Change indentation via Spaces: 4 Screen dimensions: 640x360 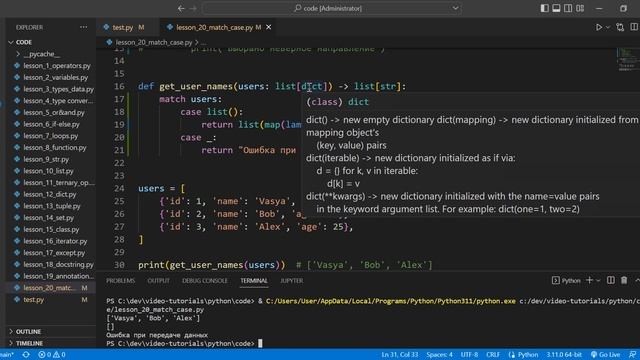pos(440,355)
